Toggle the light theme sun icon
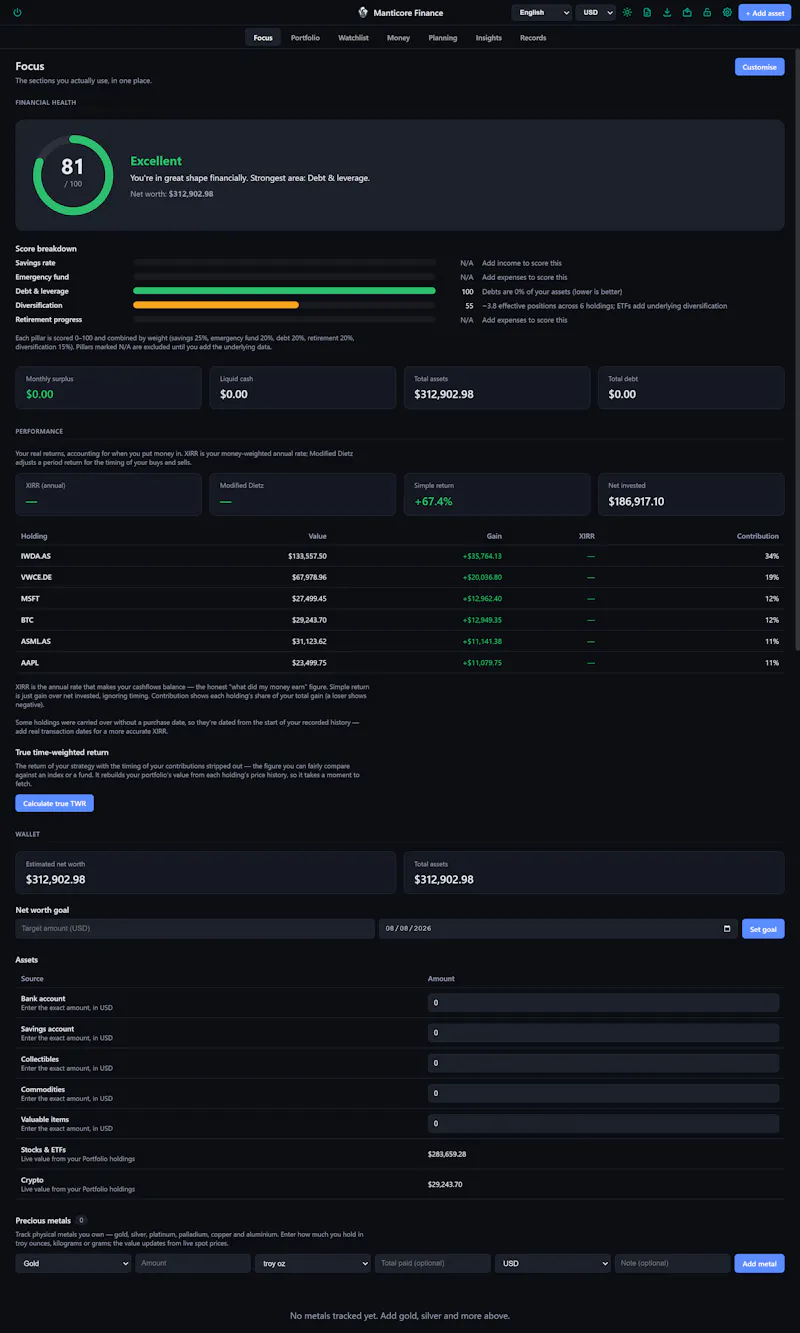The image size is (800, 1333). pyautogui.click(x=627, y=13)
